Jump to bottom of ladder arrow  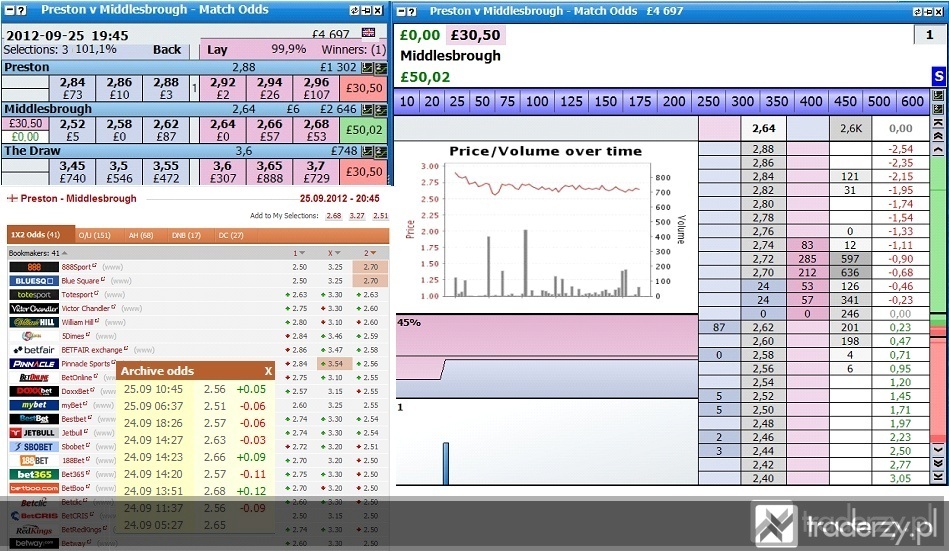point(938,477)
